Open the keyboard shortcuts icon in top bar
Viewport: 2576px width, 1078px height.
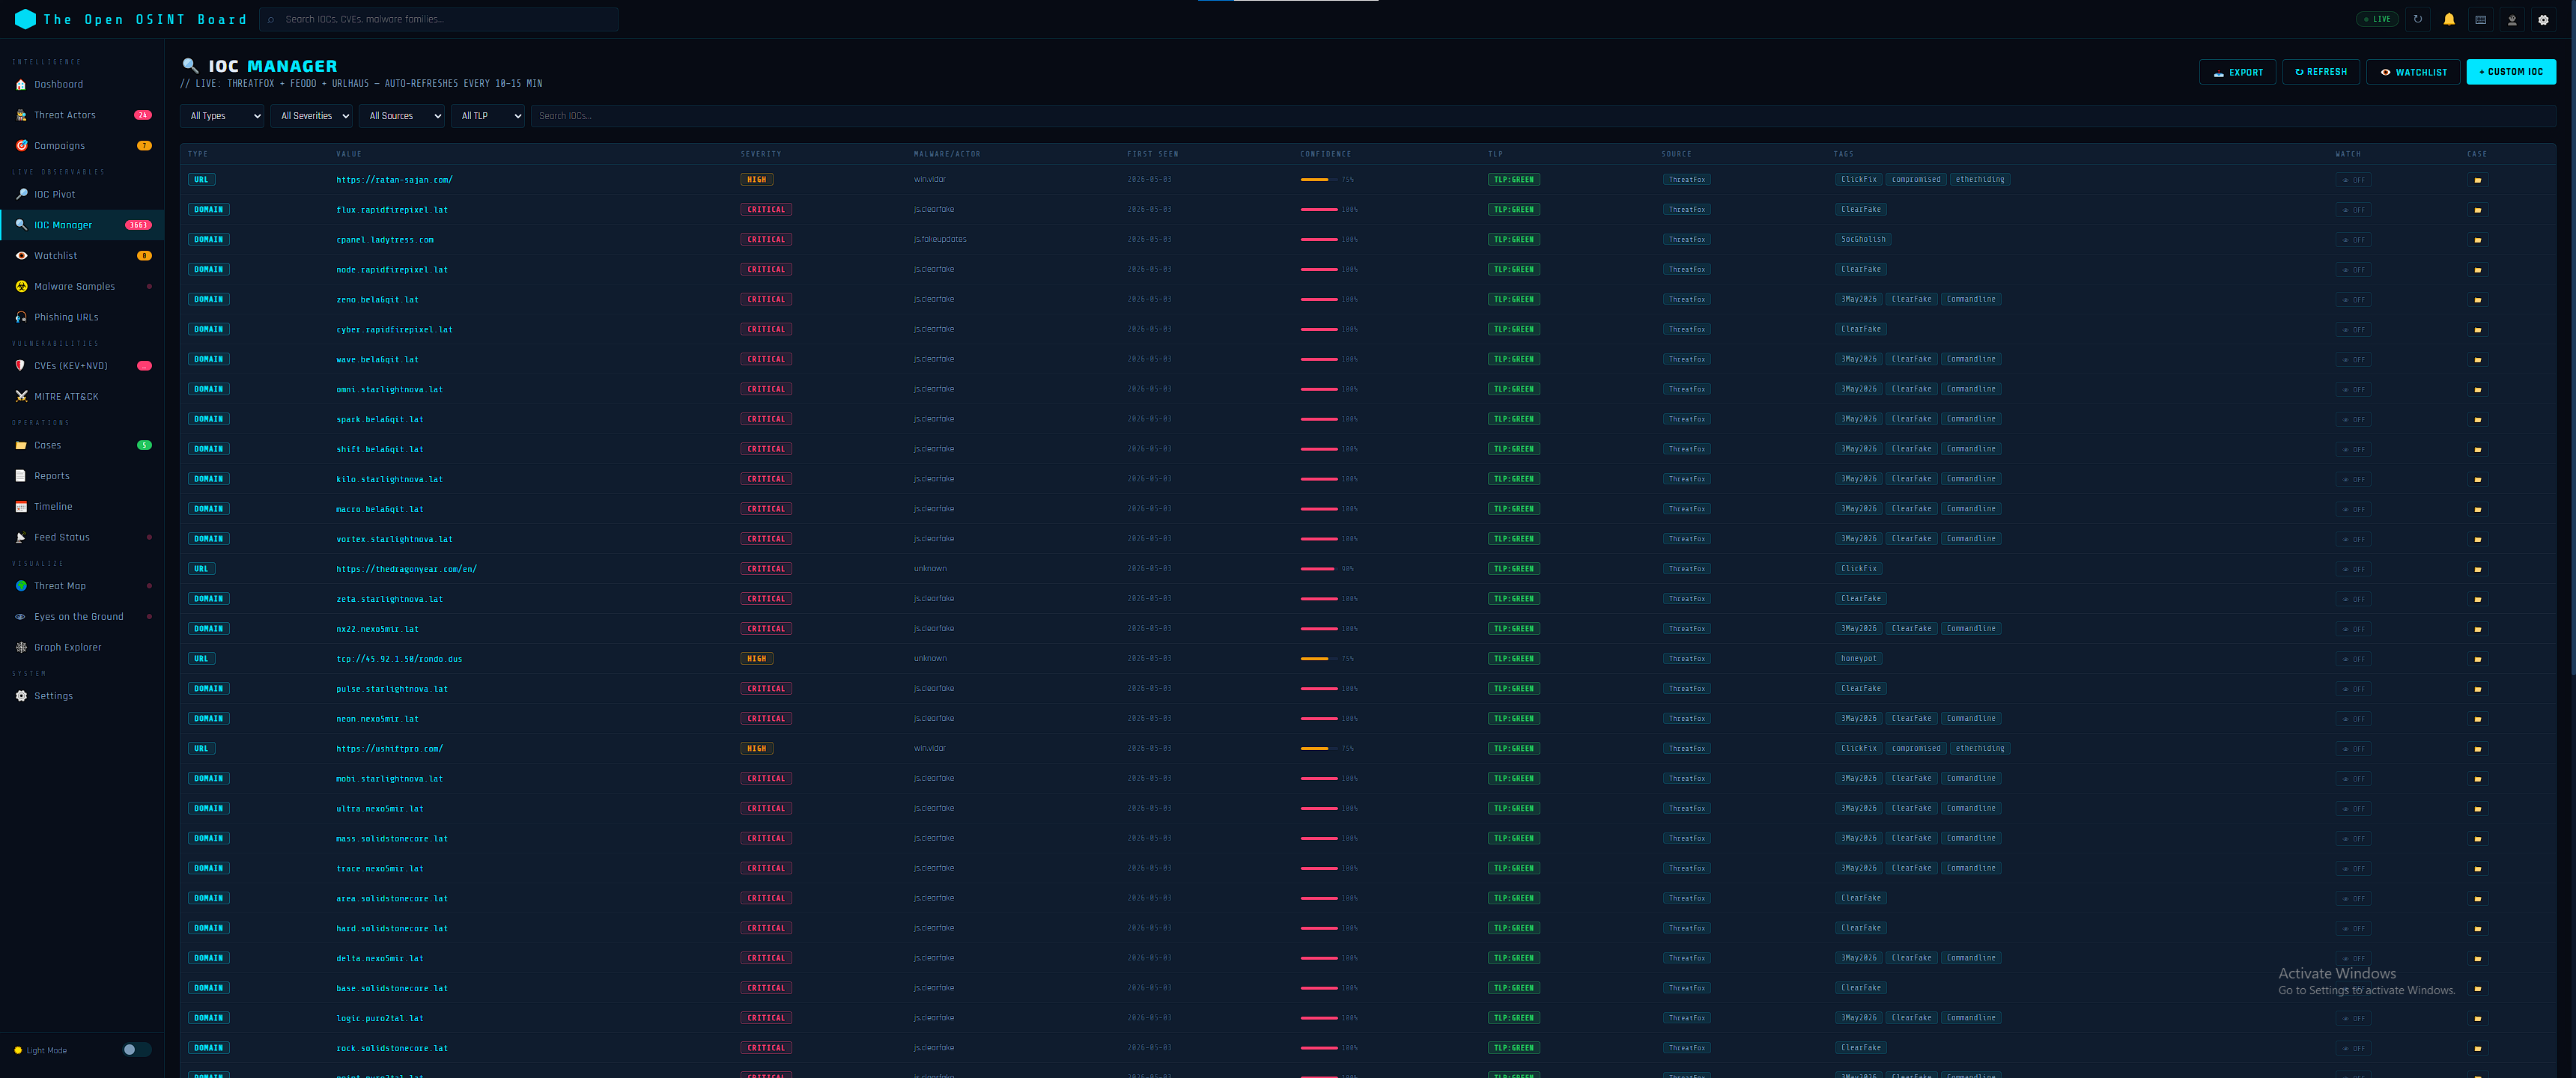click(2480, 19)
